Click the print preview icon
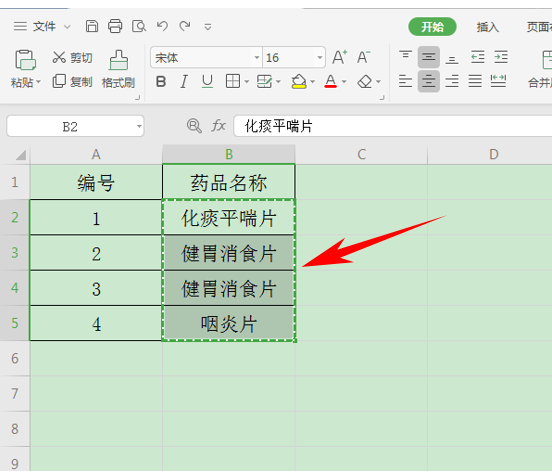Image resolution: width=552 pixels, height=476 pixels. [x=139, y=26]
